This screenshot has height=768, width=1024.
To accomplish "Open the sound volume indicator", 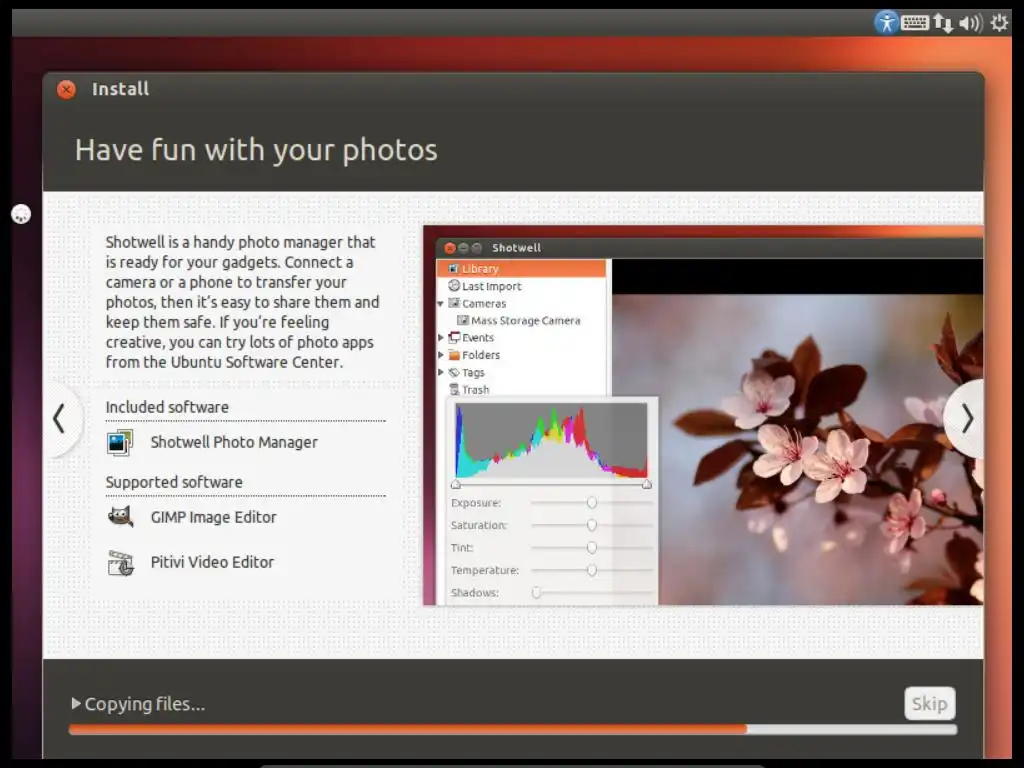I will click(x=970, y=23).
